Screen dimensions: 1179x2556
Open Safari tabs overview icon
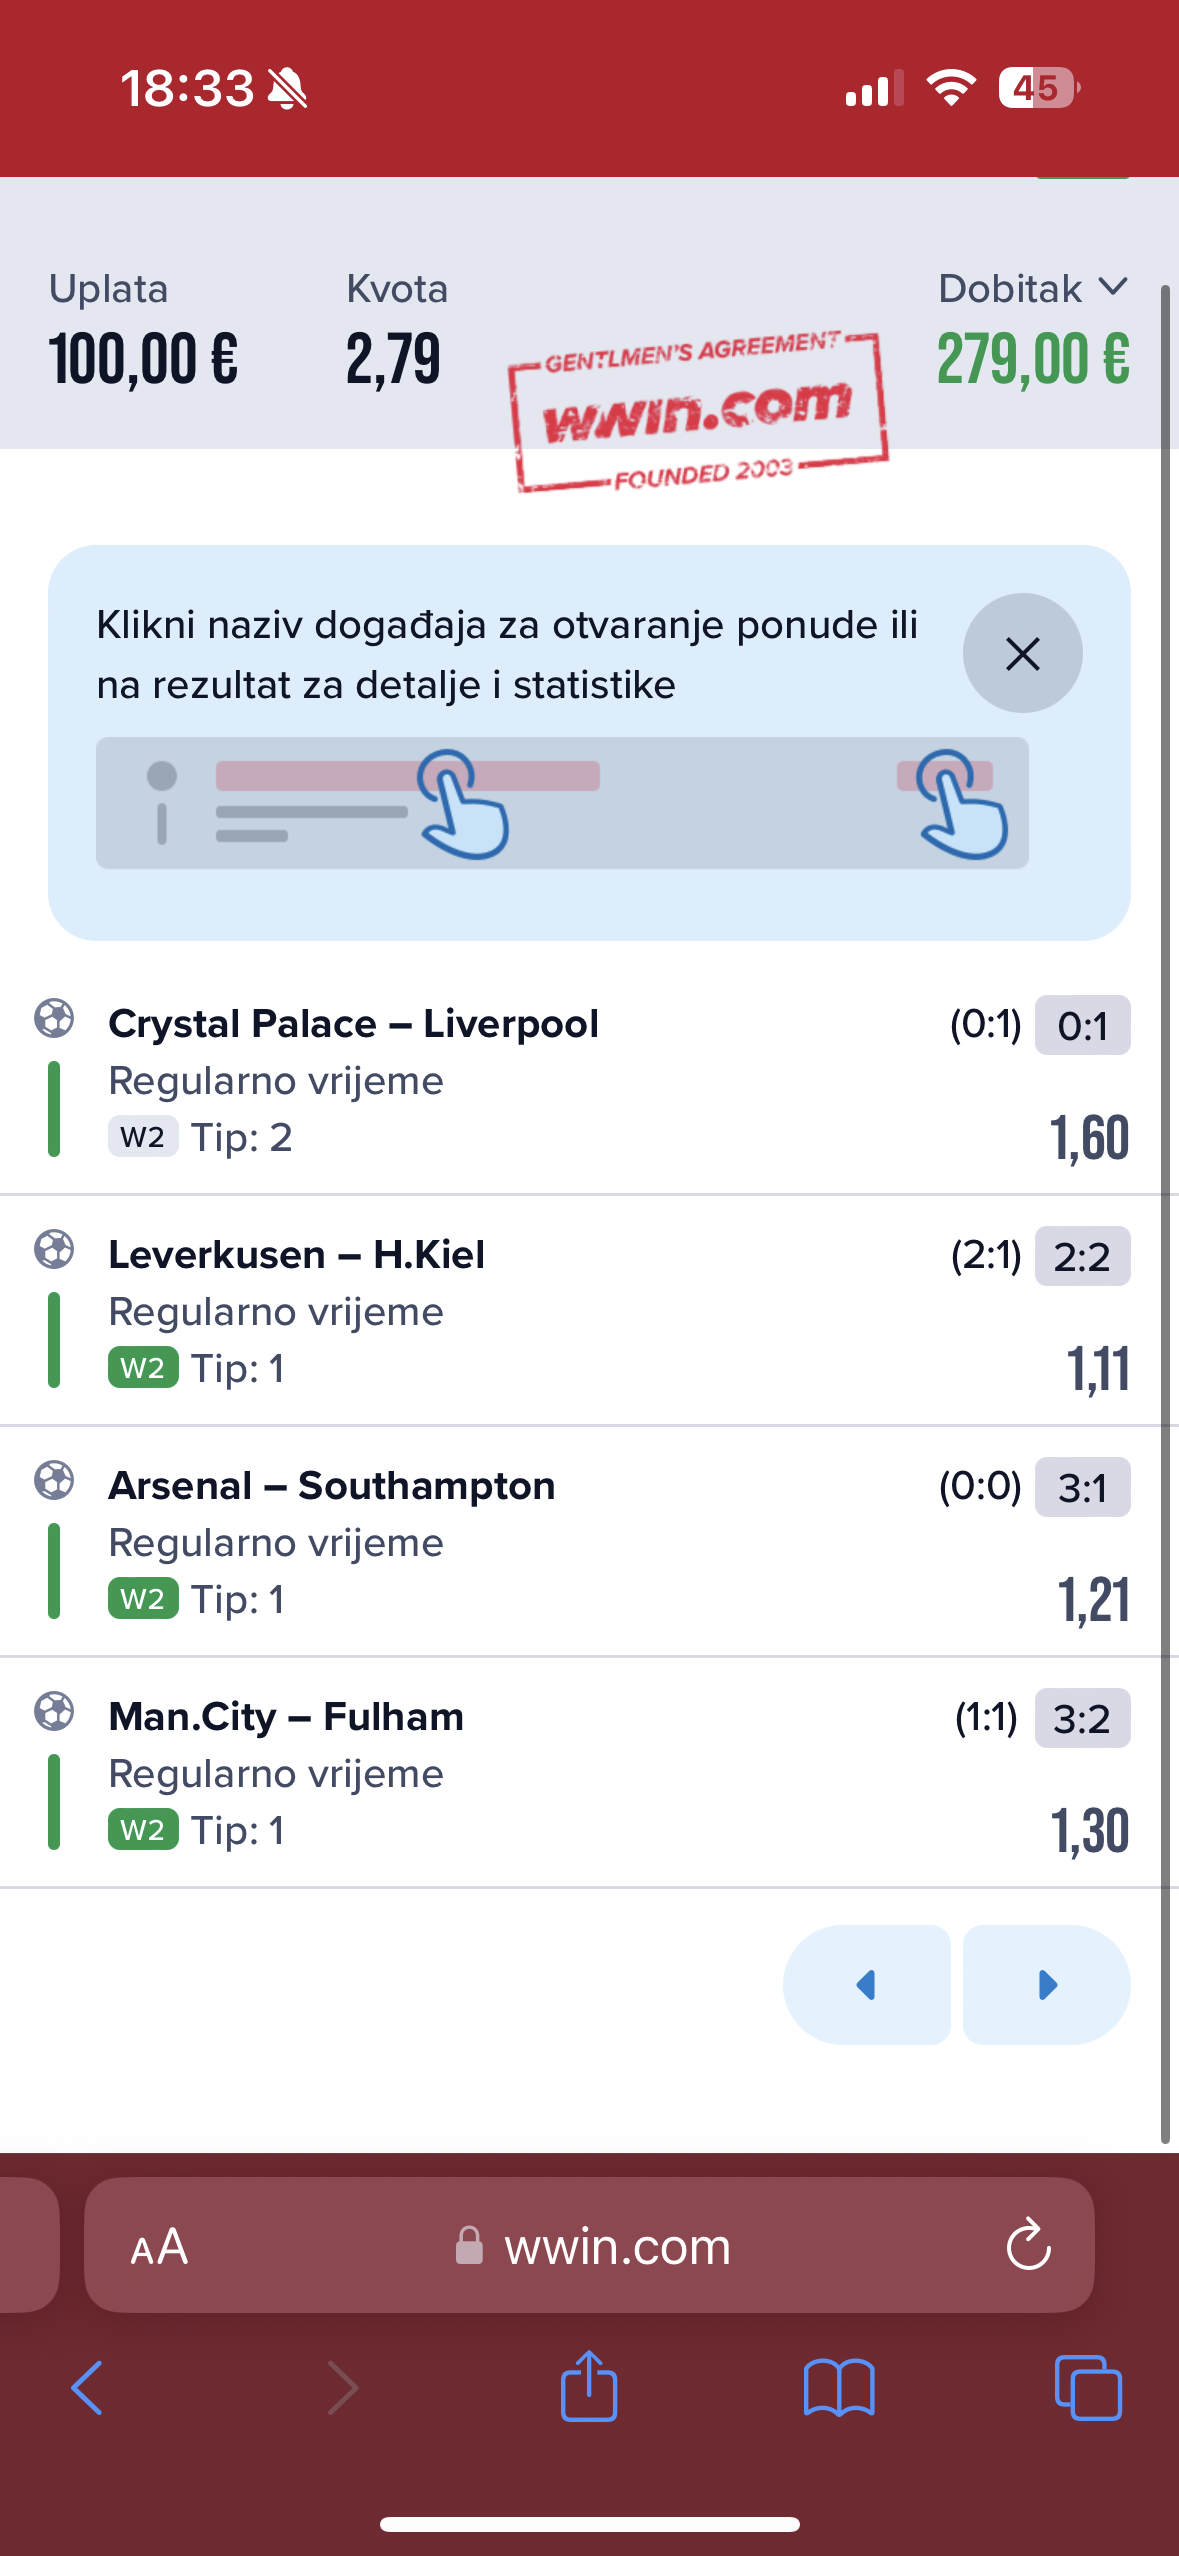point(1088,2388)
